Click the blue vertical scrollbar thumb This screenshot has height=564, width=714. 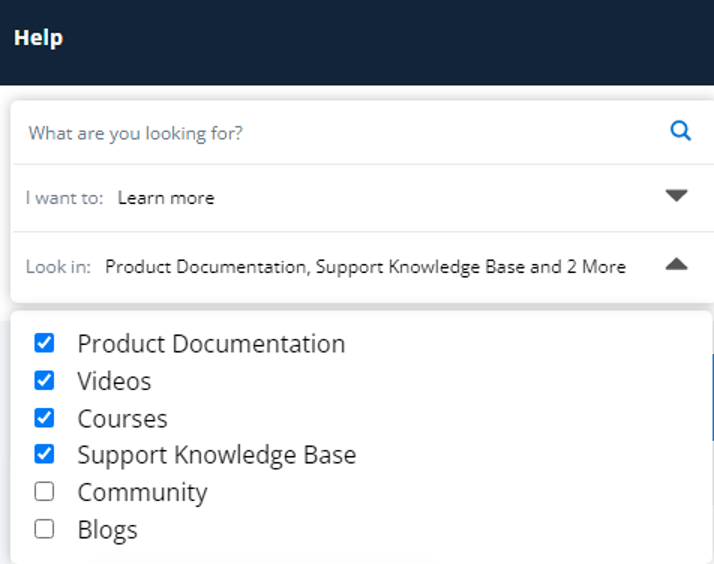click(x=712, y=397)
